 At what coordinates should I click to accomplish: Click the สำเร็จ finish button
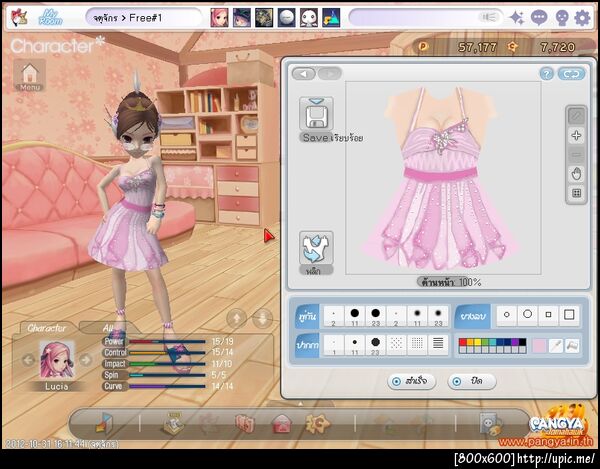412,381
